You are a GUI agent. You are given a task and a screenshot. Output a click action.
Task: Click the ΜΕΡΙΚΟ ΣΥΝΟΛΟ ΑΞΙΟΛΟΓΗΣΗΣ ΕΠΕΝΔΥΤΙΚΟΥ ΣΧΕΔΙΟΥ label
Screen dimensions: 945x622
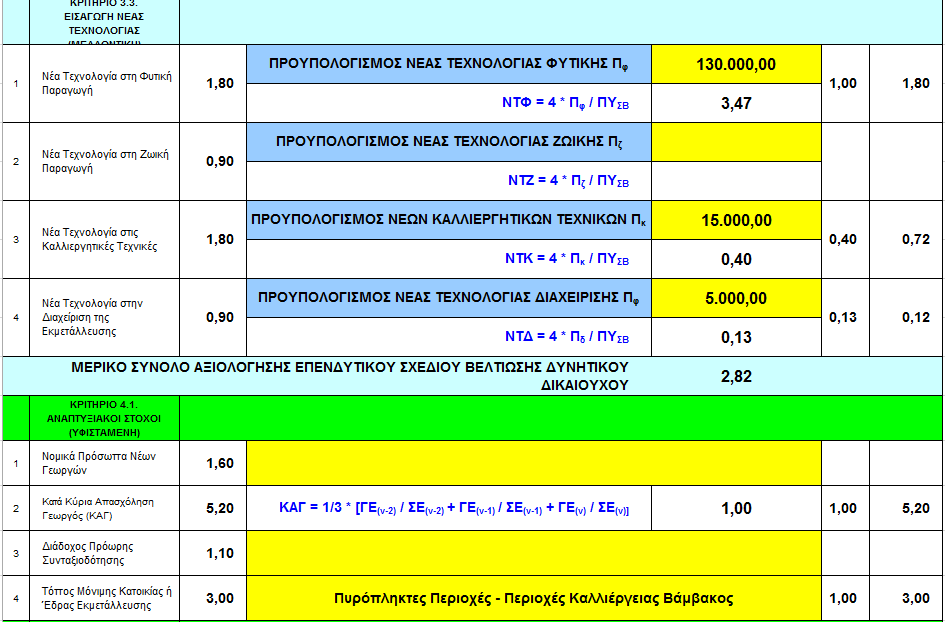pos(350,376)
